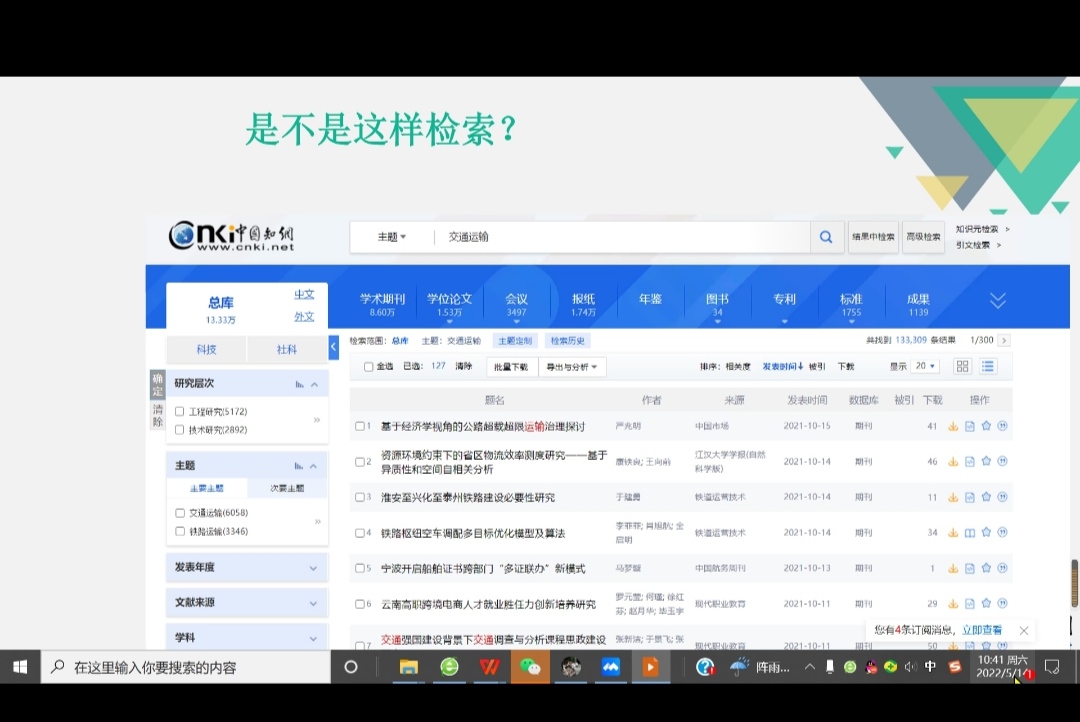This screenshot has height=722, width=1080.
Task: Tick the 交通运输(6058) topic checkbox
Action: tap(180, 513)
